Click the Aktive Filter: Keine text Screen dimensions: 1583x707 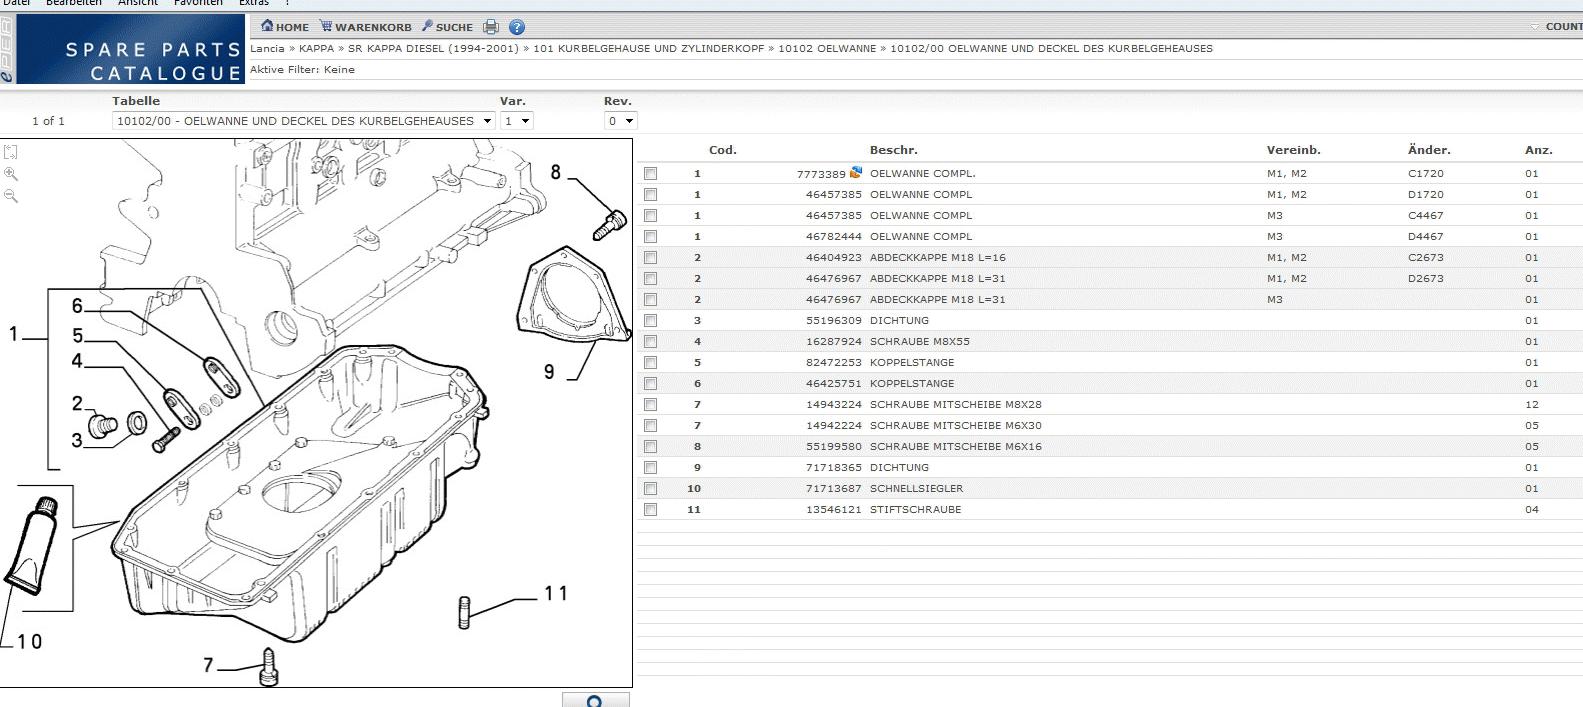302,70
